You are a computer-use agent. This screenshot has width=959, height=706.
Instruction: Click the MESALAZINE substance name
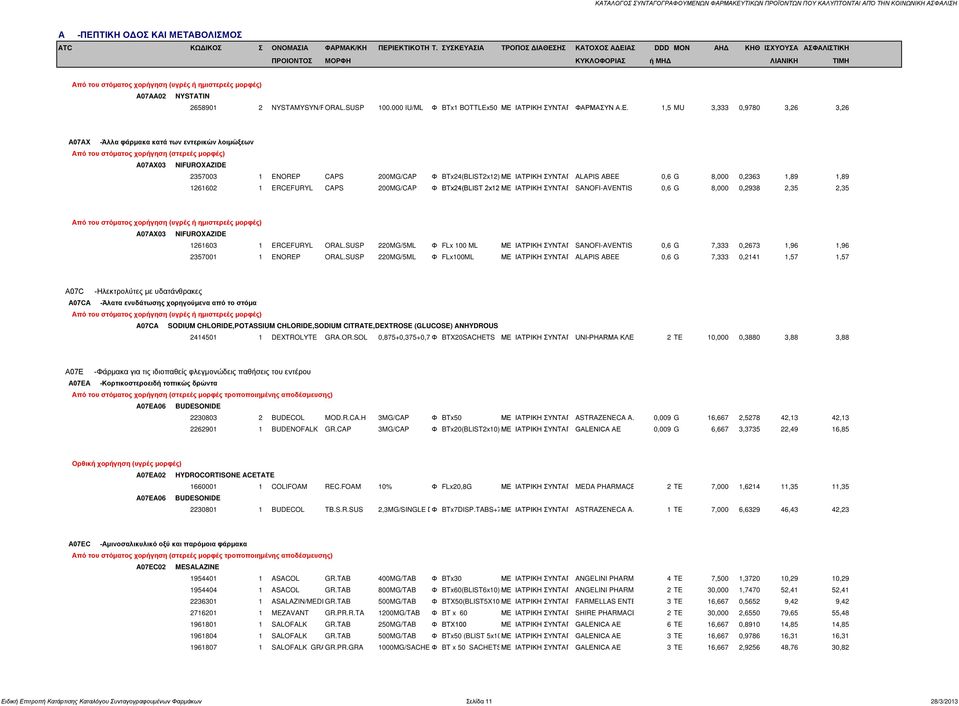click(197, 567)
